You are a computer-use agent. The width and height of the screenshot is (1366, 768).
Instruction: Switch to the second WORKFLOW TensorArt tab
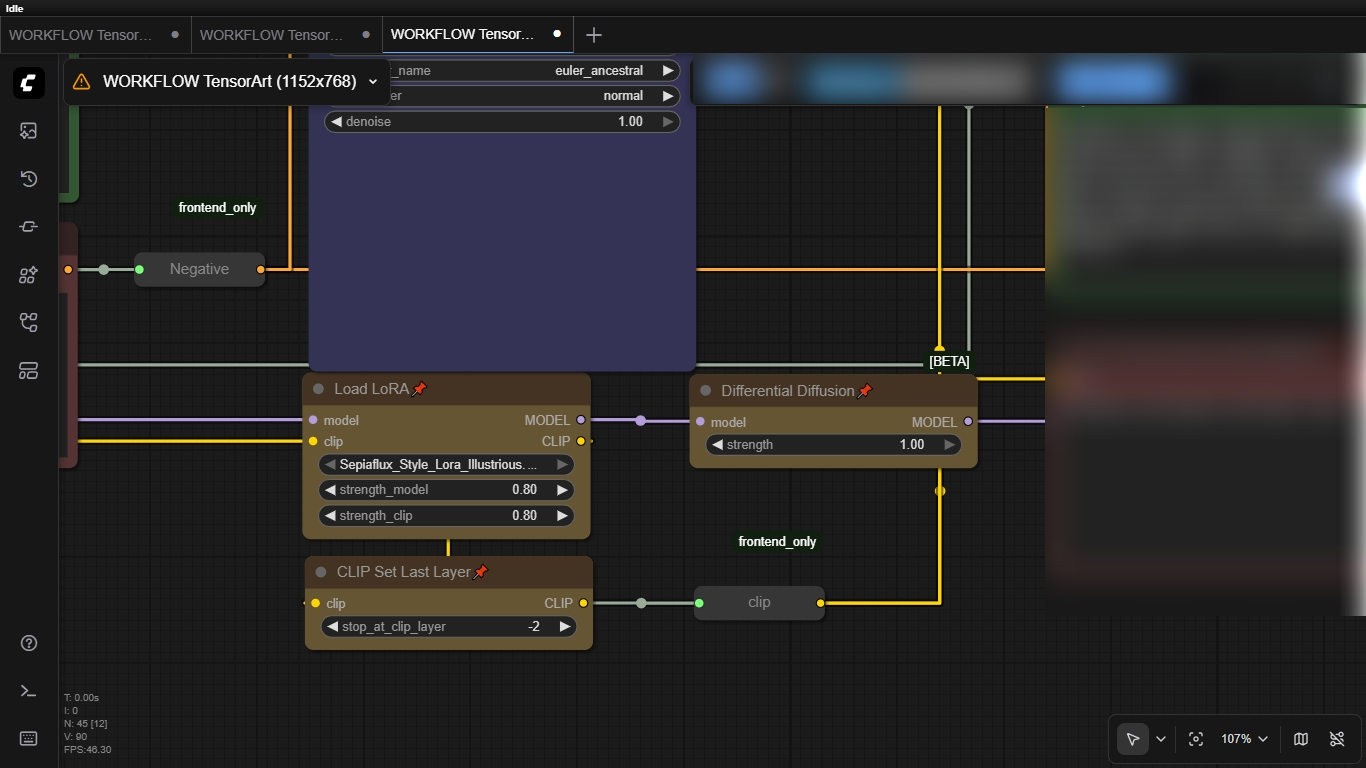pyautogui.click(x=272, y=34)
